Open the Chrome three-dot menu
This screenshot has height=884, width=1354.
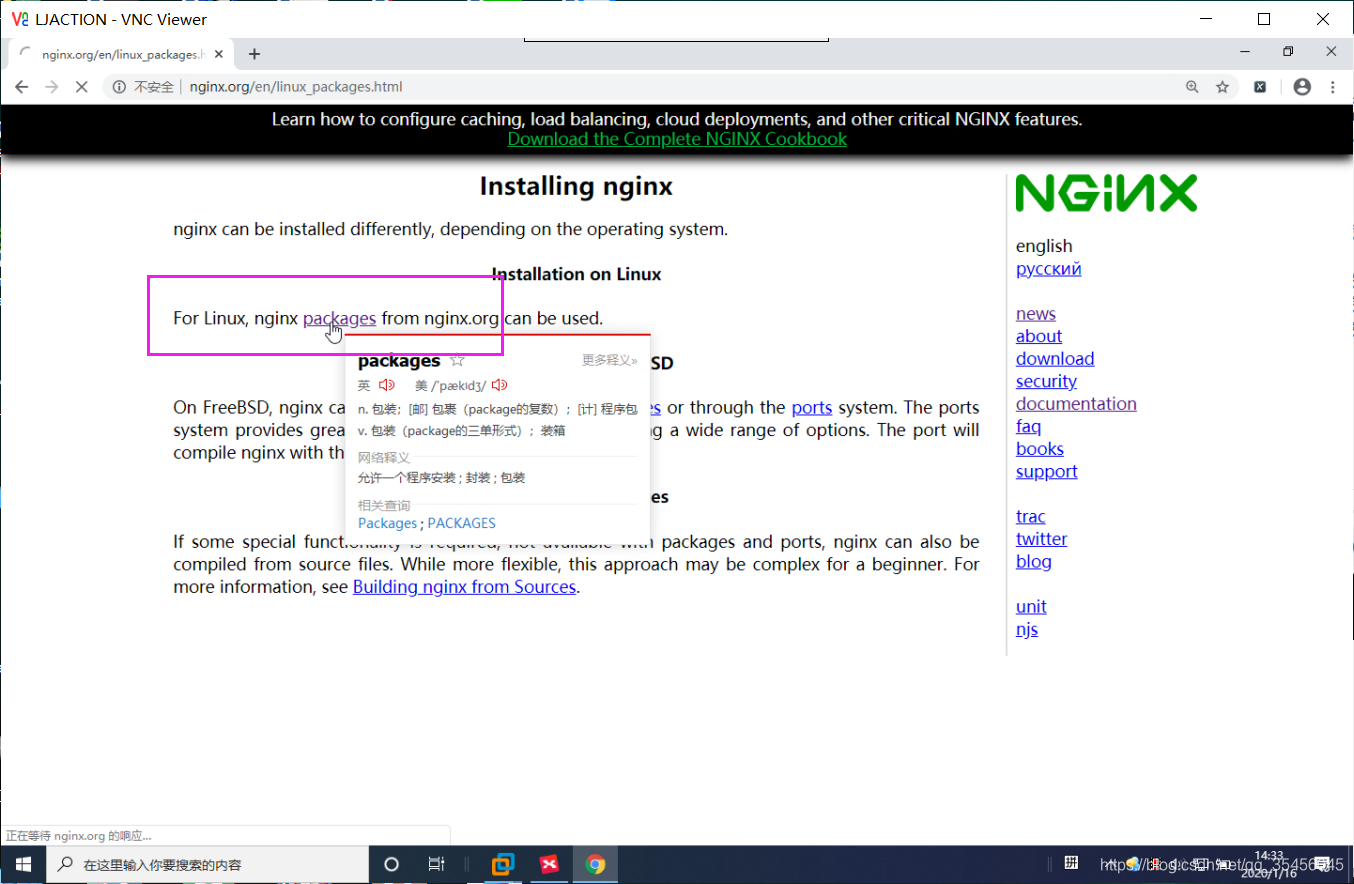tap(1332, 87)
